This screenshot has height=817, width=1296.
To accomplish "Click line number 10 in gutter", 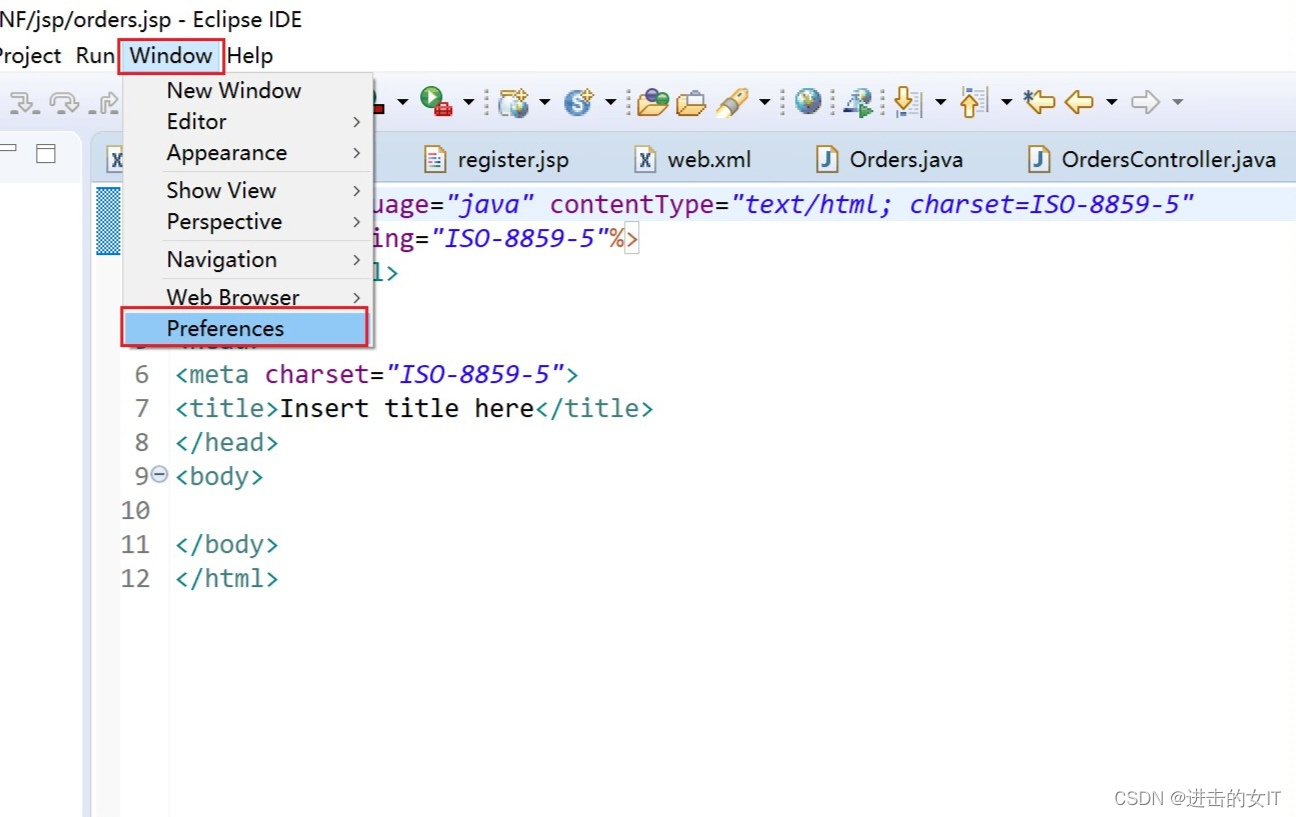I will point(135,510).
